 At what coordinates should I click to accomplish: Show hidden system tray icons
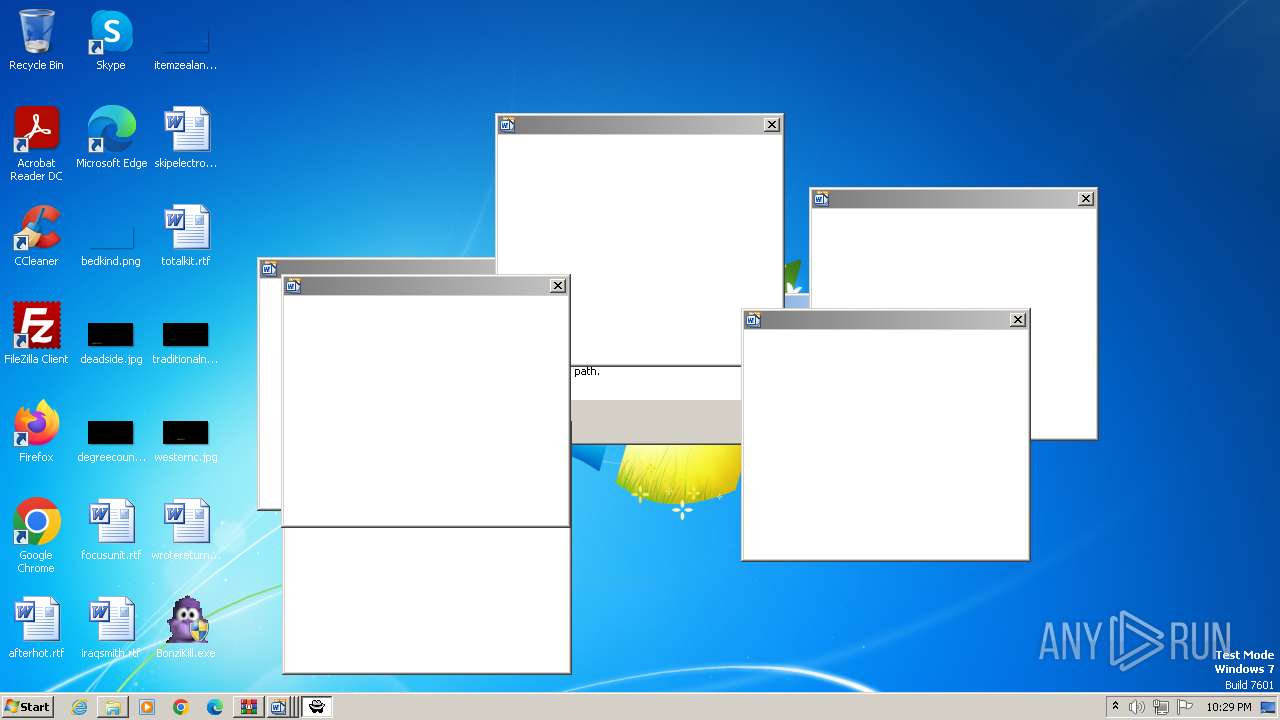point(1115,707)
